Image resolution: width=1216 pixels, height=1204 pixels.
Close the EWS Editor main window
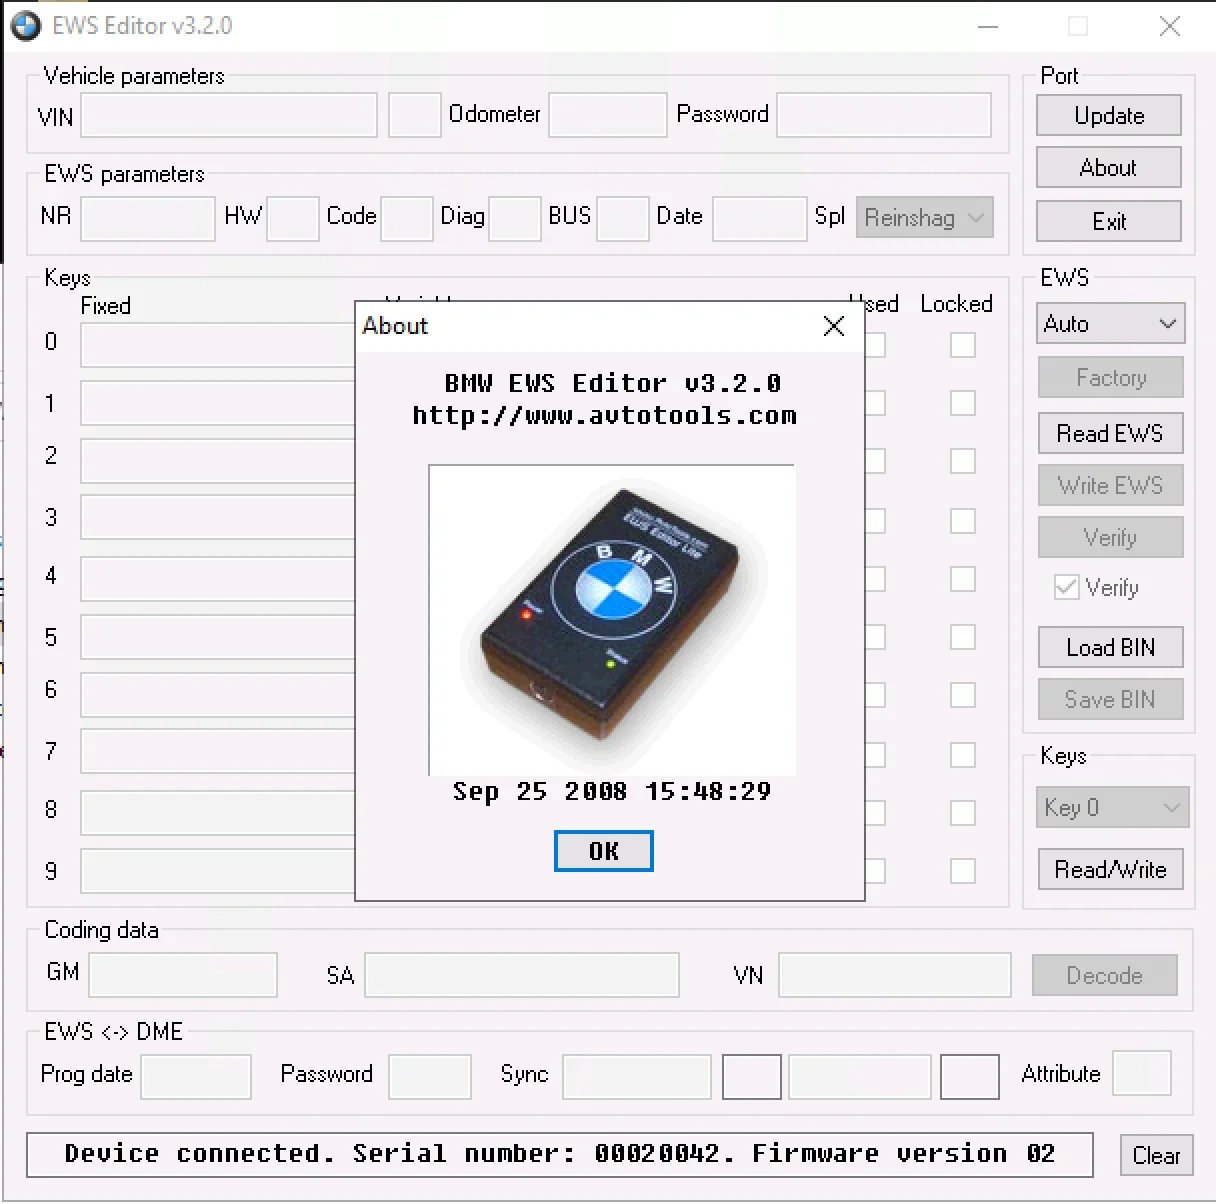(x=1170, y=26)
